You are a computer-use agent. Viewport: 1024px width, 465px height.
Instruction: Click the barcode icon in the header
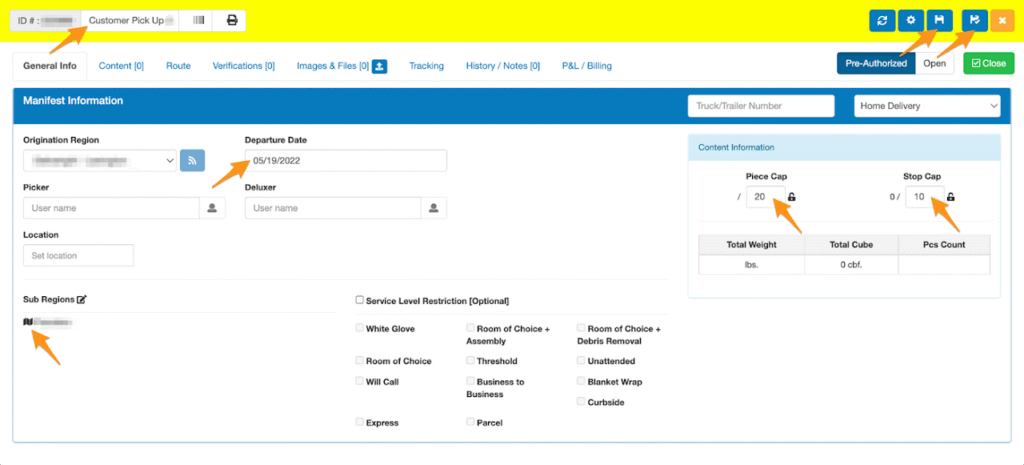click(198, 20)
